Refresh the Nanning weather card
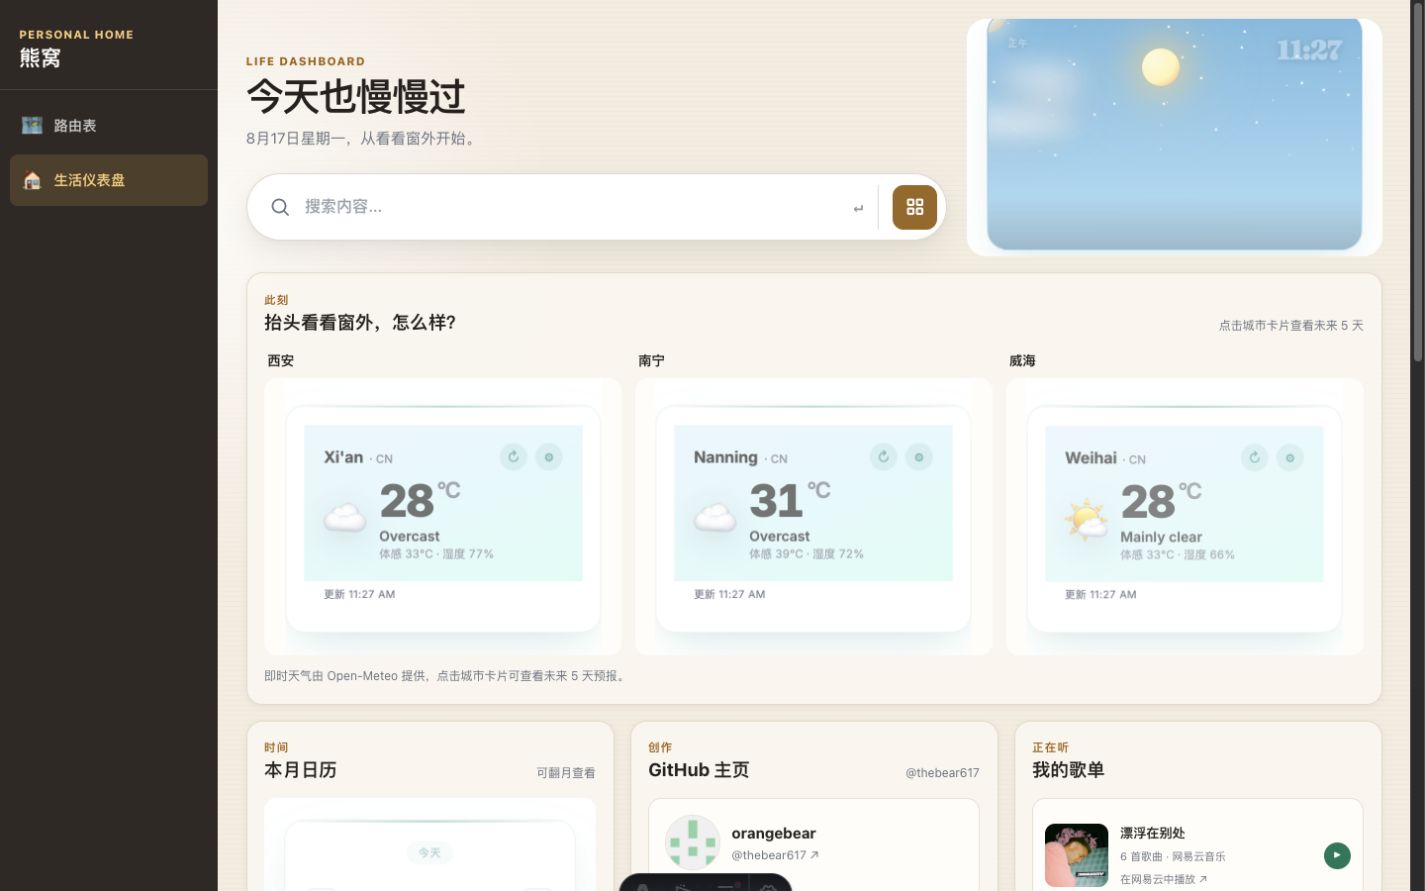The height and width of the screenshot is (891, 1425). [x=883, y=457]
